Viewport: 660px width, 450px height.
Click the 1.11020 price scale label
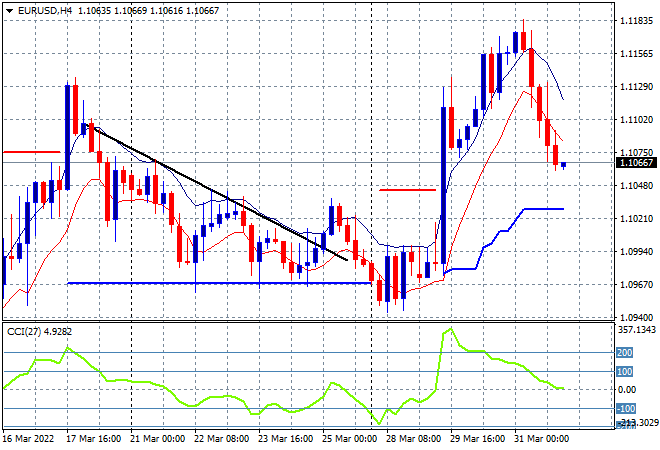pyautogui.click(x=636, y=120)
